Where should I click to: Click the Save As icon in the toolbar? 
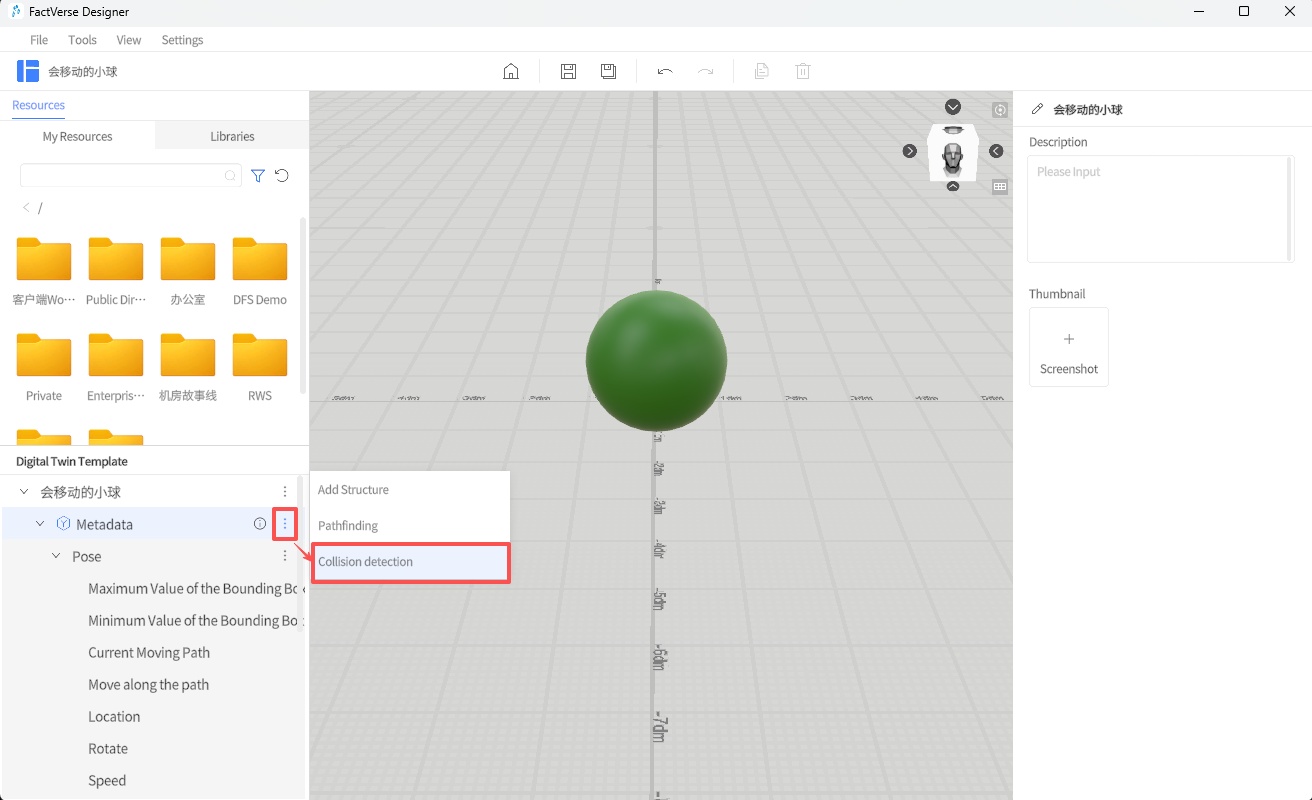(x=608, y=71)
